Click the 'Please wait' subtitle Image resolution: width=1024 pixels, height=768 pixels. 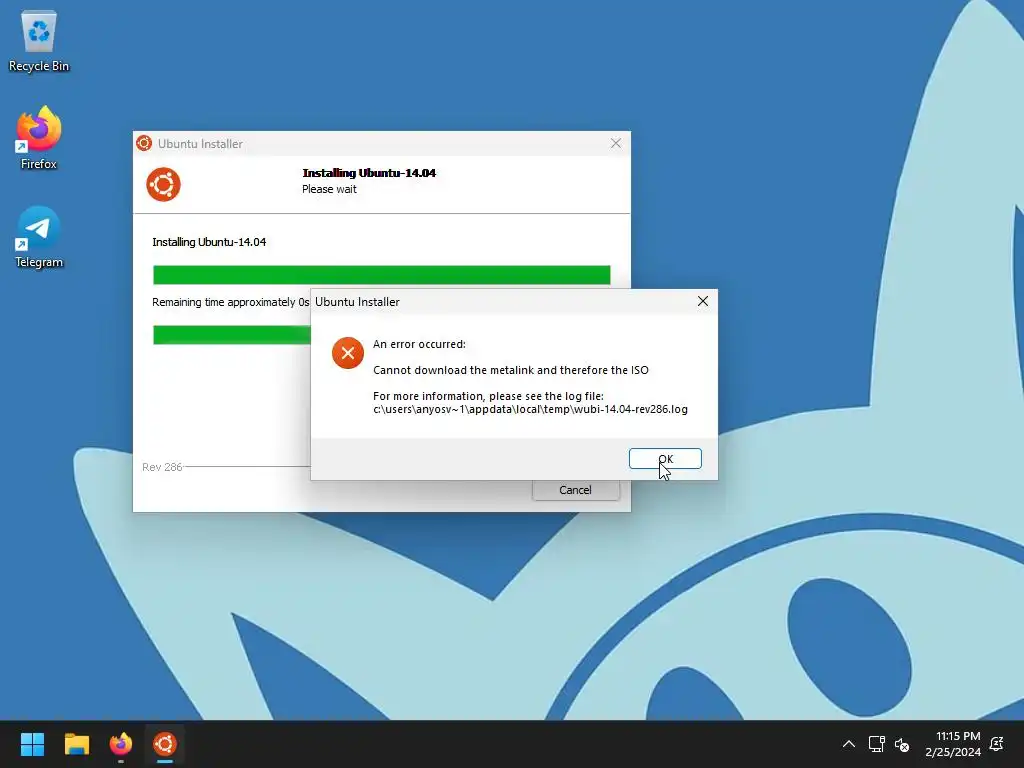point(329,189)
